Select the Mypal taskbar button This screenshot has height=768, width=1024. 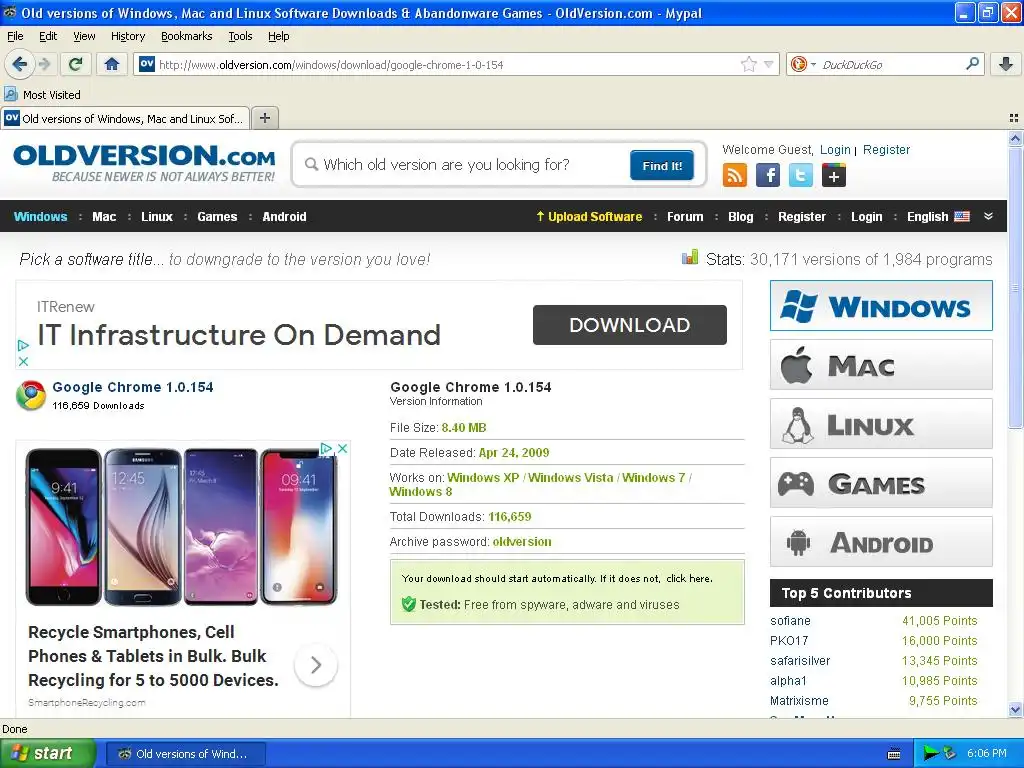click(x=185, y=754)
